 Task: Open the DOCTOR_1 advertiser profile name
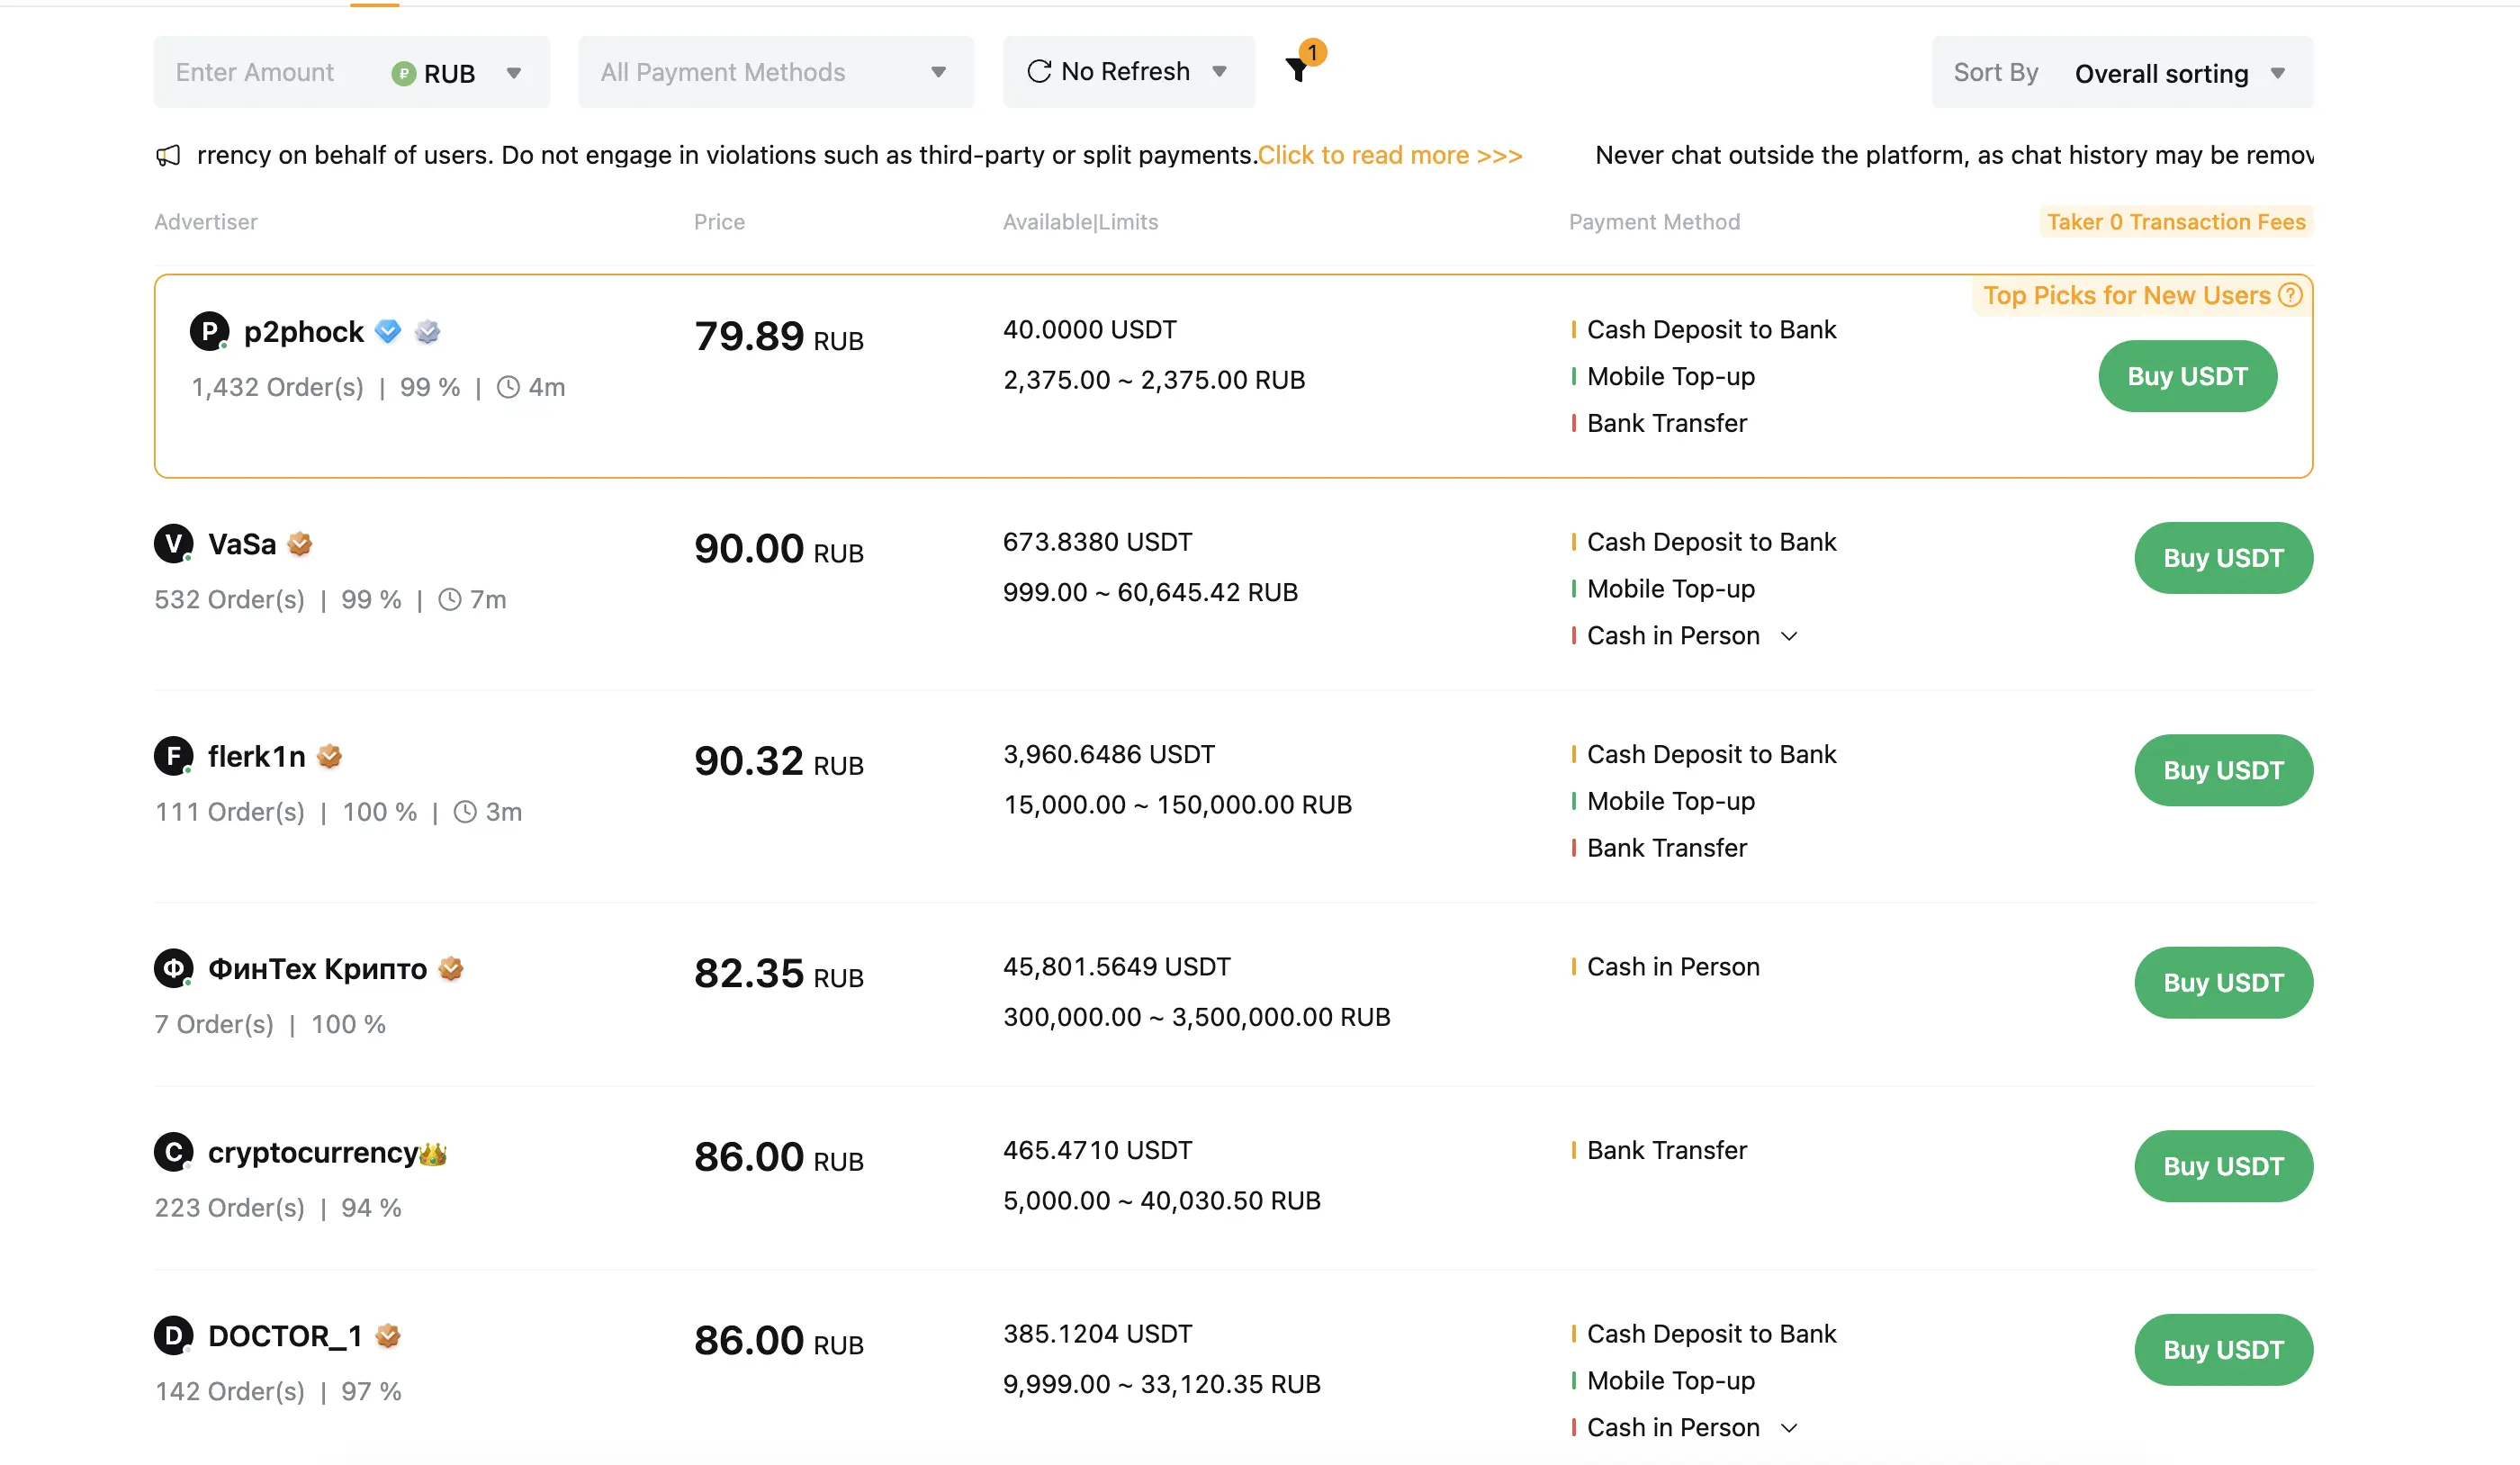tap(285, 1336)
